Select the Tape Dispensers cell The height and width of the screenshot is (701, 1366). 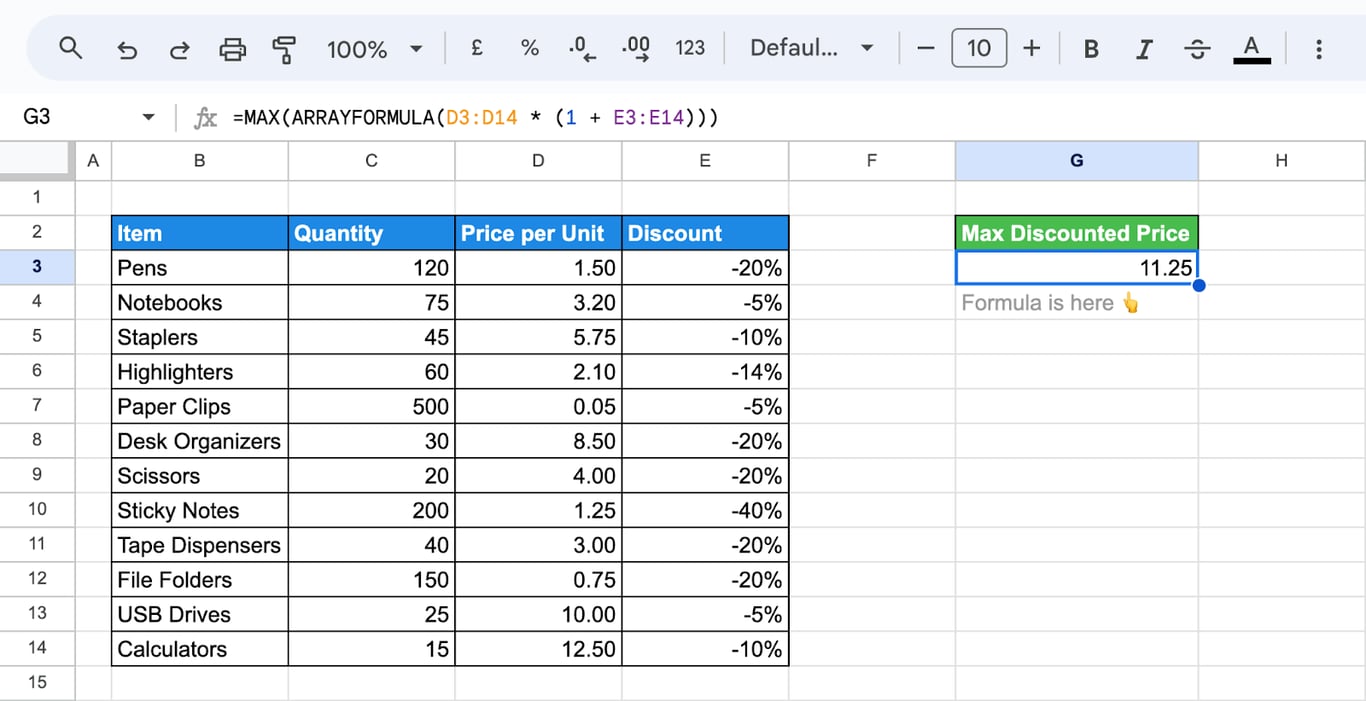point(200,545)
